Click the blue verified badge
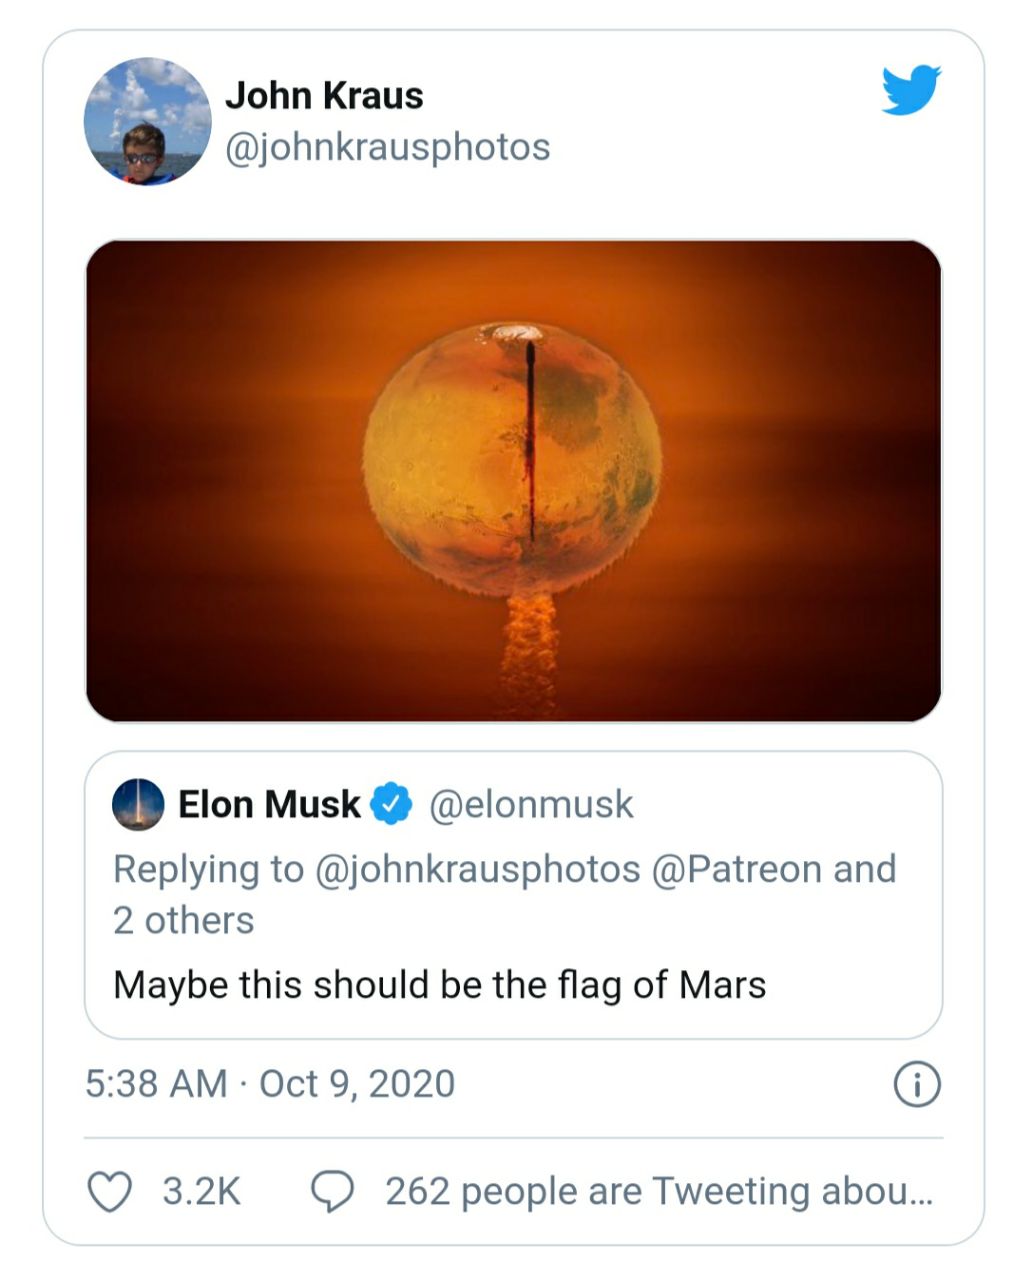The image size is (1026, 1280). pos(392,804)
